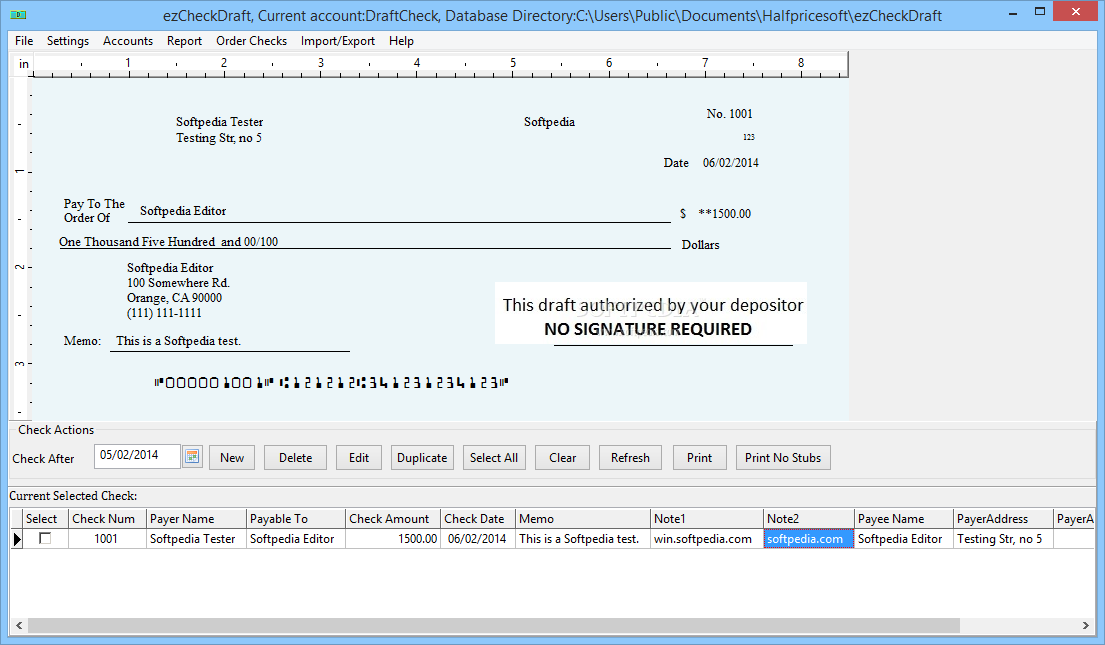Click the horizontal scrollbar thumb of the grid
Screen dimensions: 1105x645
coord(493,625)
